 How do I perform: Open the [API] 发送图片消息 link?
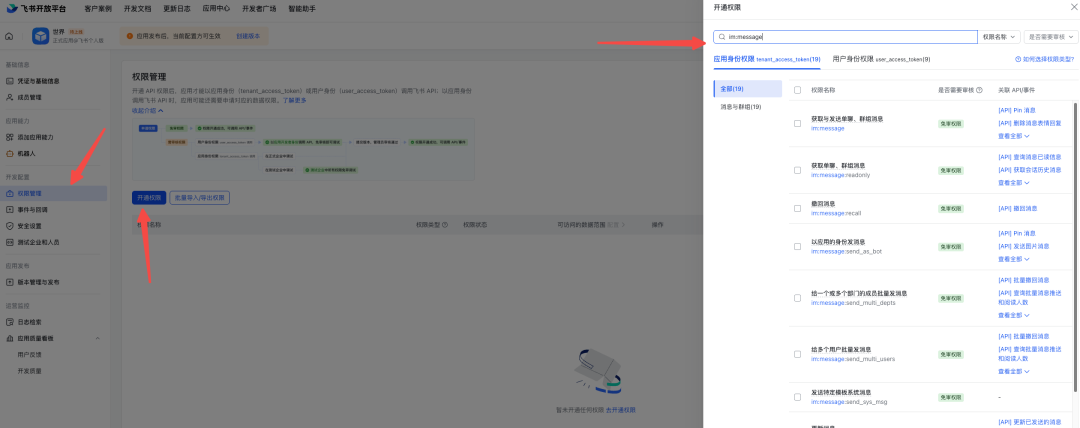pos(1024,246)
